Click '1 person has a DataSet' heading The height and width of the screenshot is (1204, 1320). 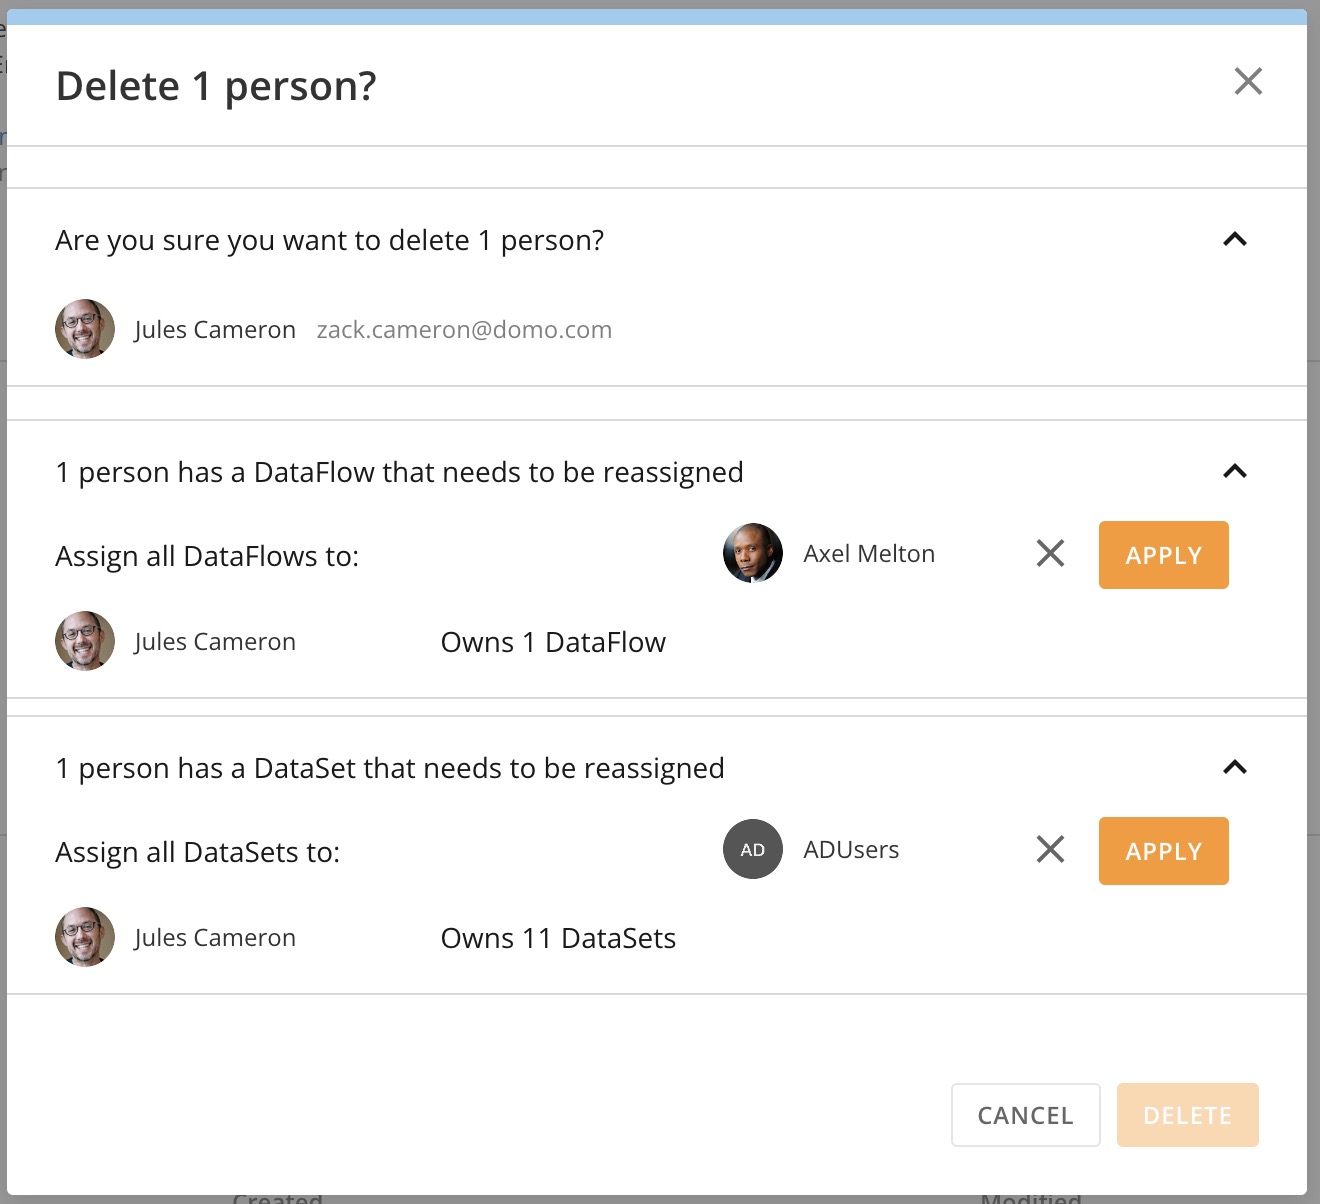390,768
